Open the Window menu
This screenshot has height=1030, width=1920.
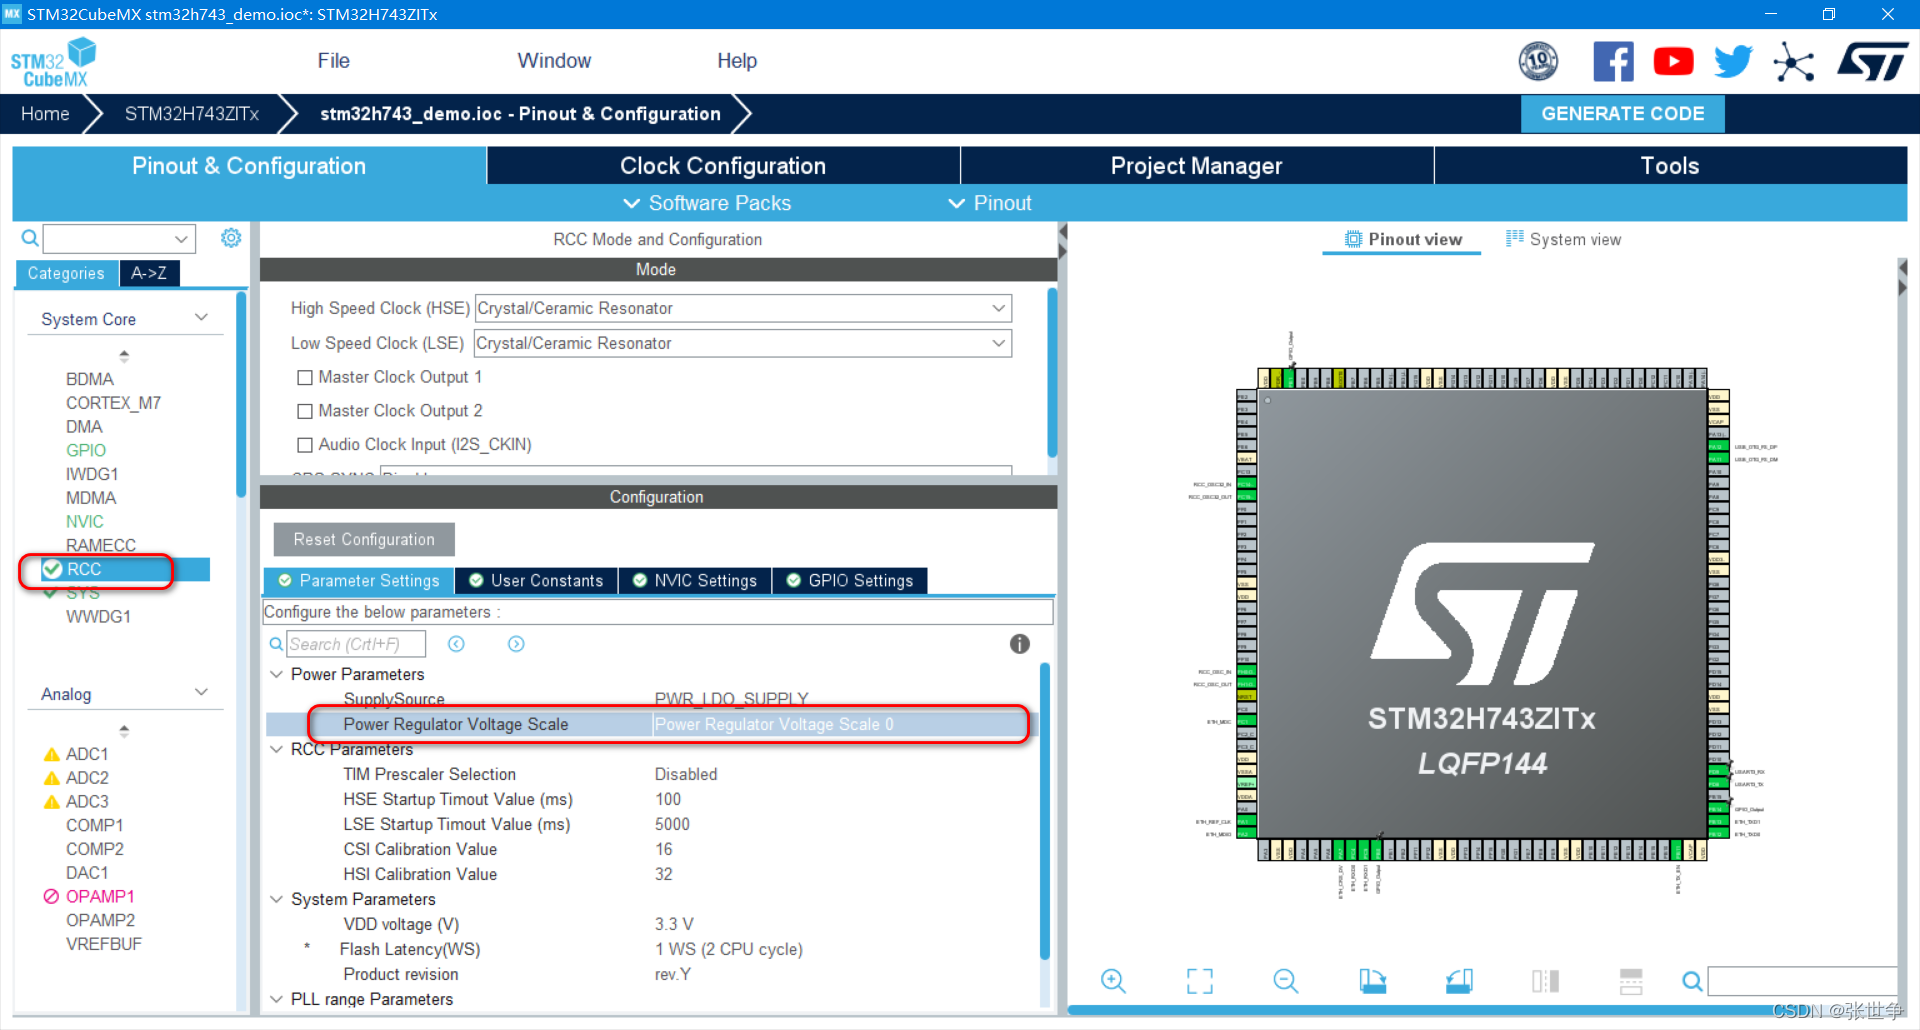tap(554, 61)
